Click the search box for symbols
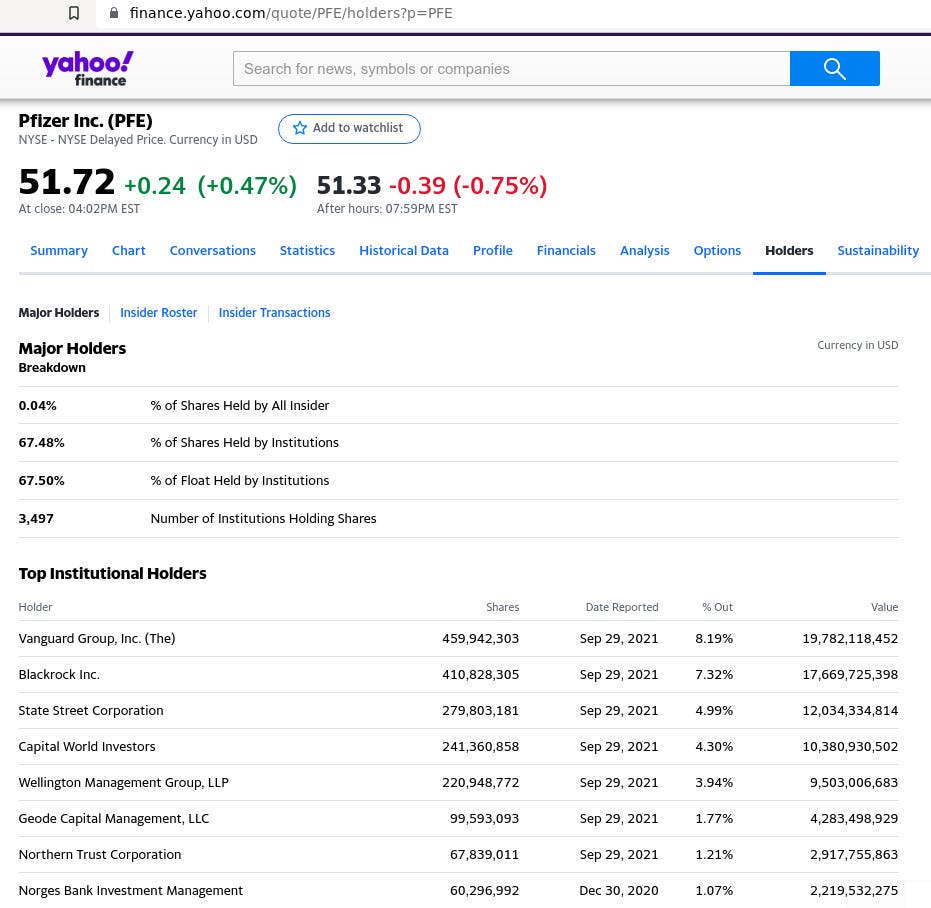Screen dimensions: 931x908 pos(511,68)
